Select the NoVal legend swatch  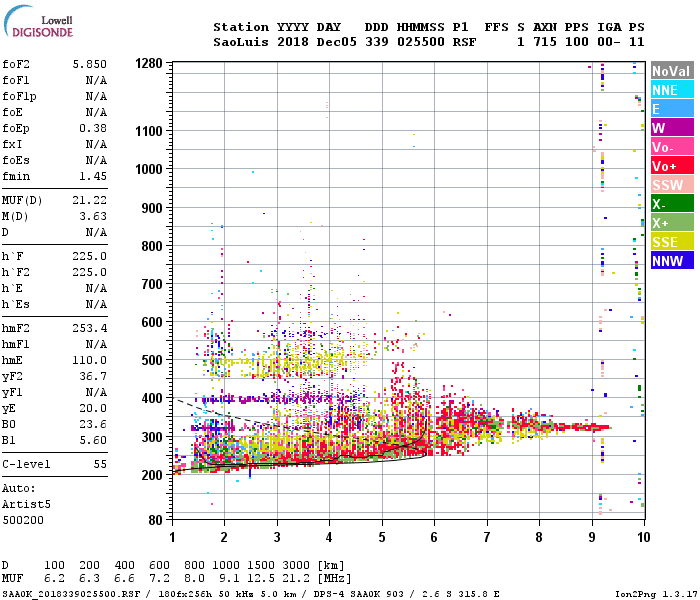672,71
